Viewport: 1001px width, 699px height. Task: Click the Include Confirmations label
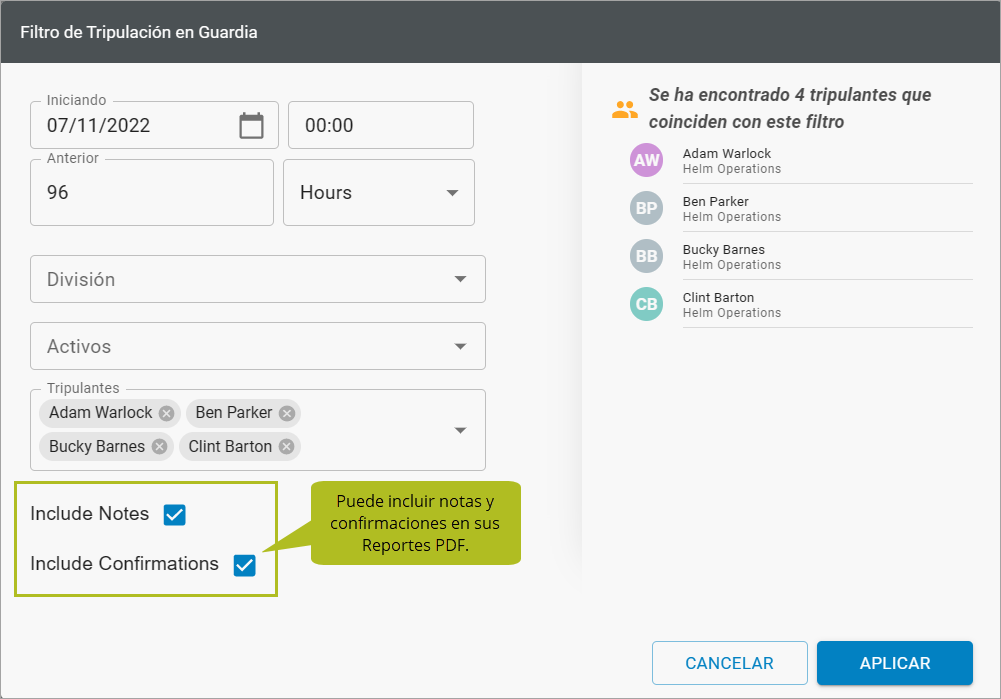pos(124,564)
